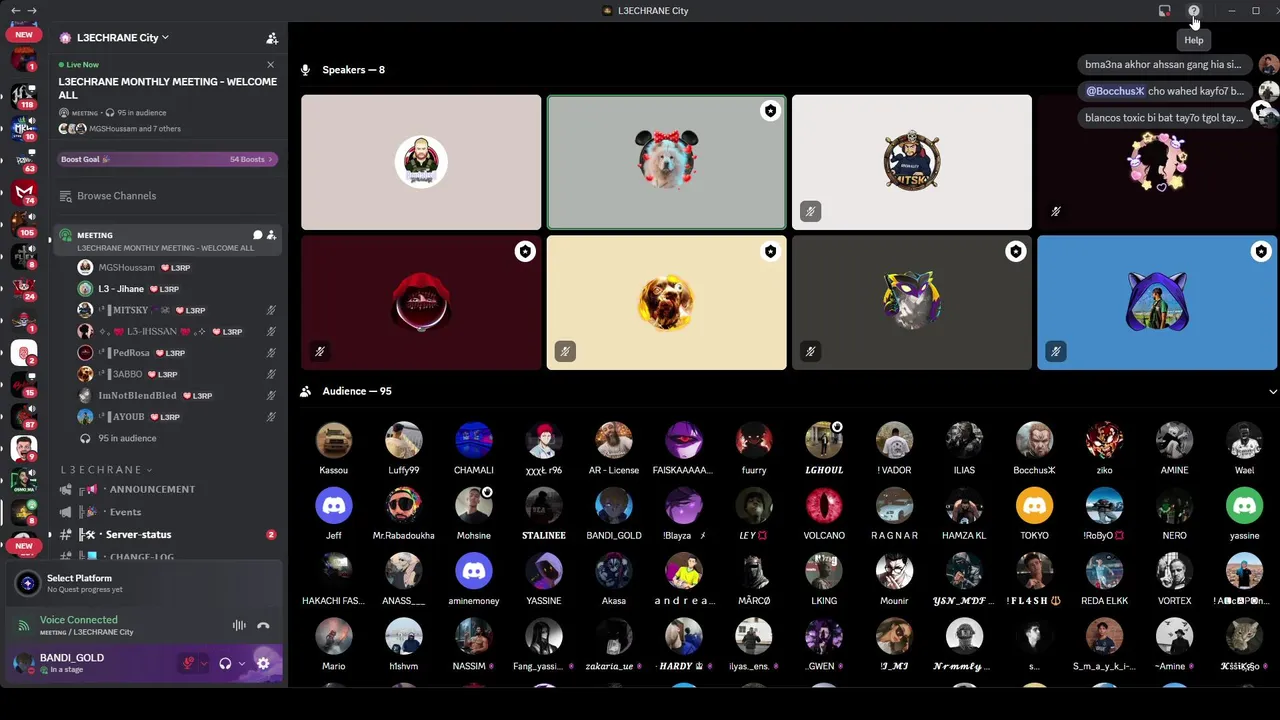Select audience member VOLCANO avatar

pyautogui.click(x=824, y=506)
